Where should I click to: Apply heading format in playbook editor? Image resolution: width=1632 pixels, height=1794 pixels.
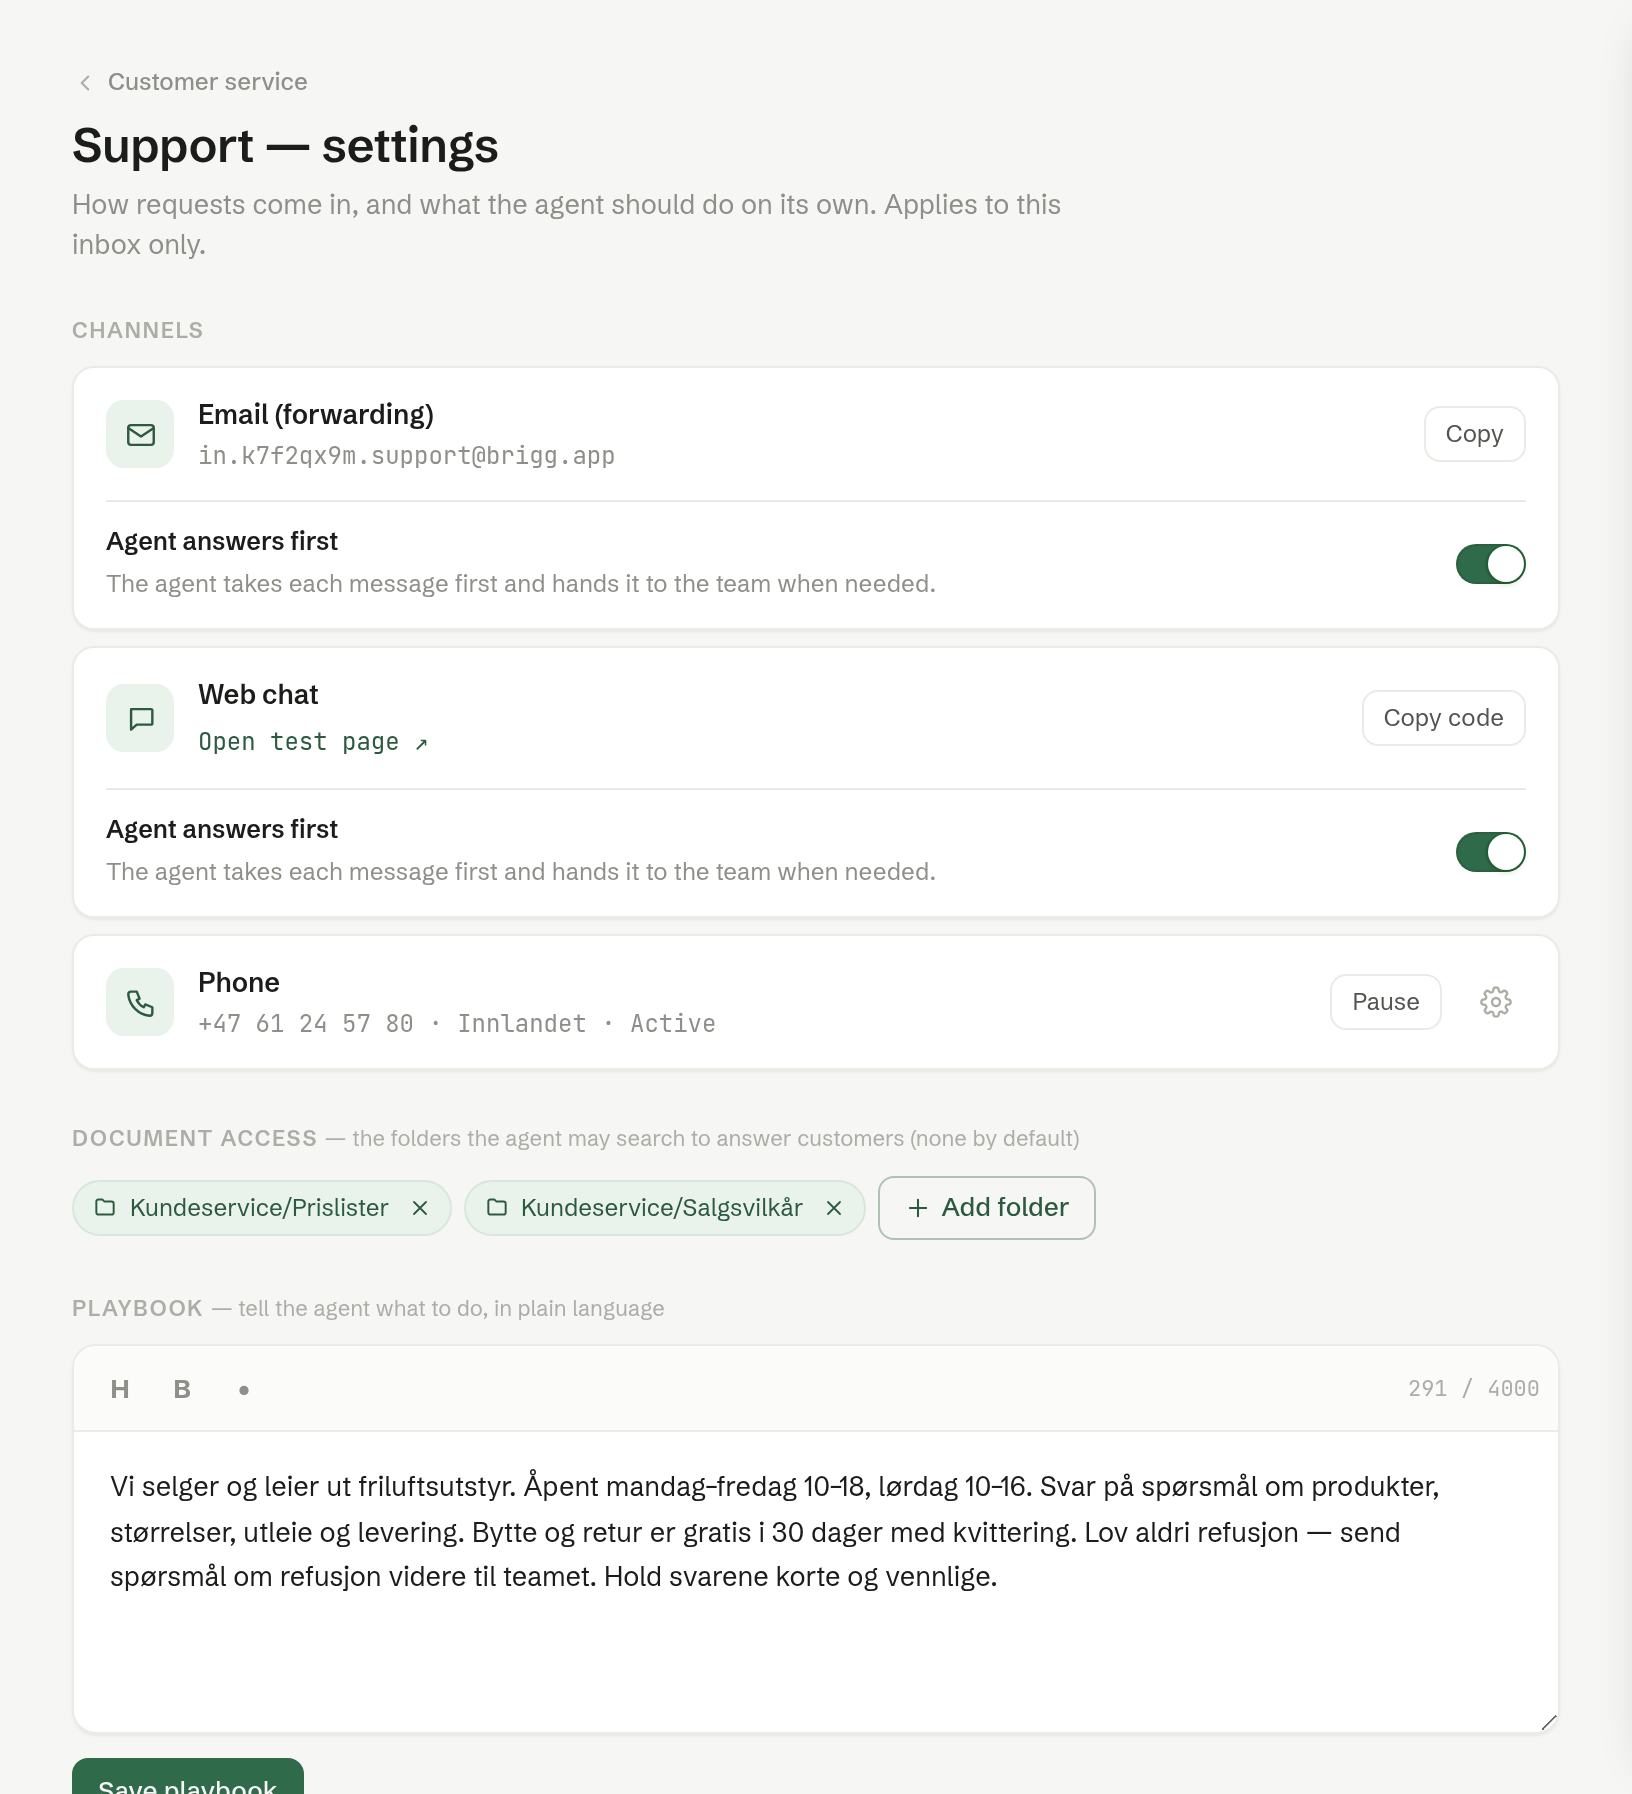tap(120, 1389)
